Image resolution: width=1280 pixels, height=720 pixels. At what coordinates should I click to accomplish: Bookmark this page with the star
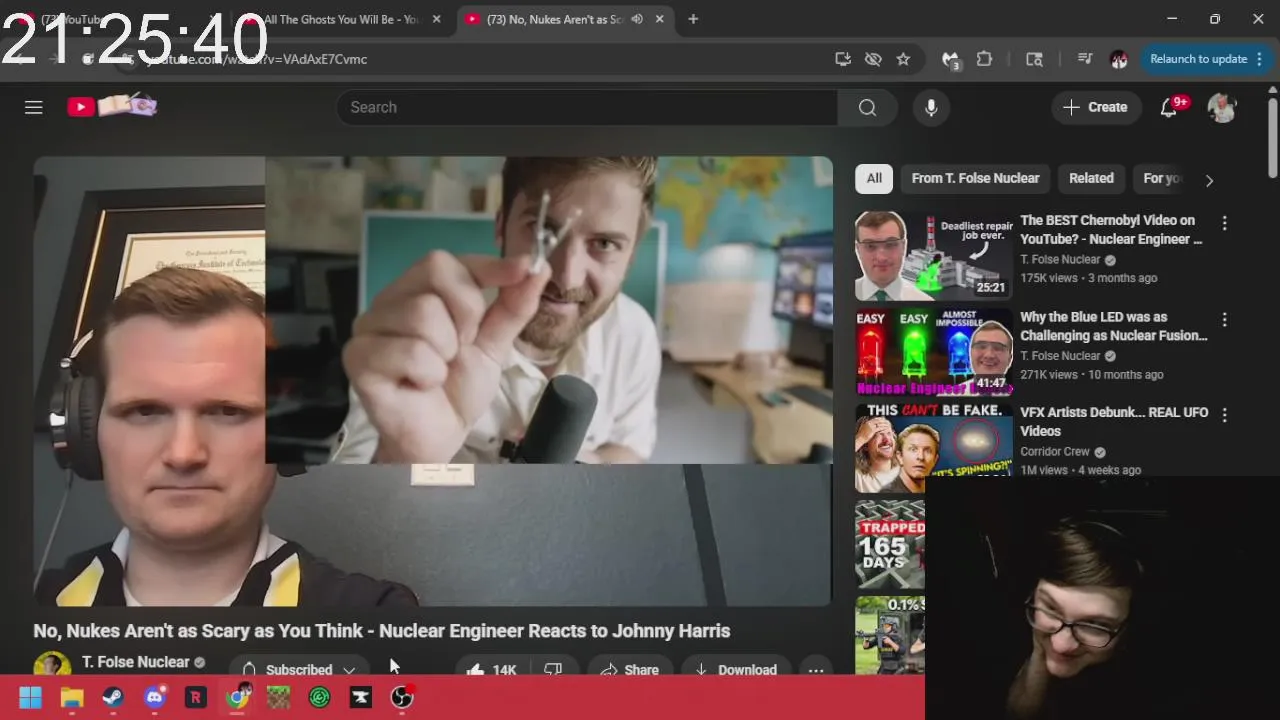903,59
